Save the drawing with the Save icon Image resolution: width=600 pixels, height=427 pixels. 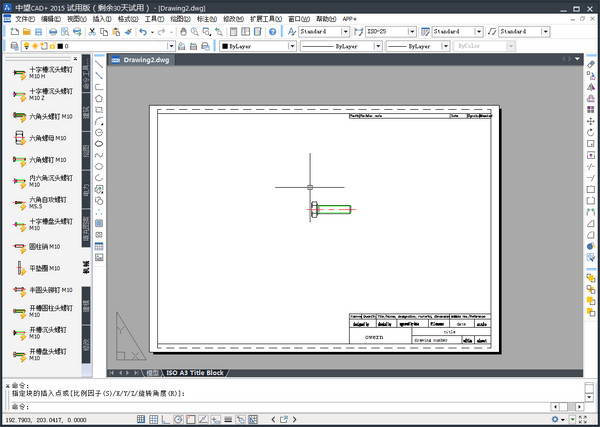coord(38,32)
